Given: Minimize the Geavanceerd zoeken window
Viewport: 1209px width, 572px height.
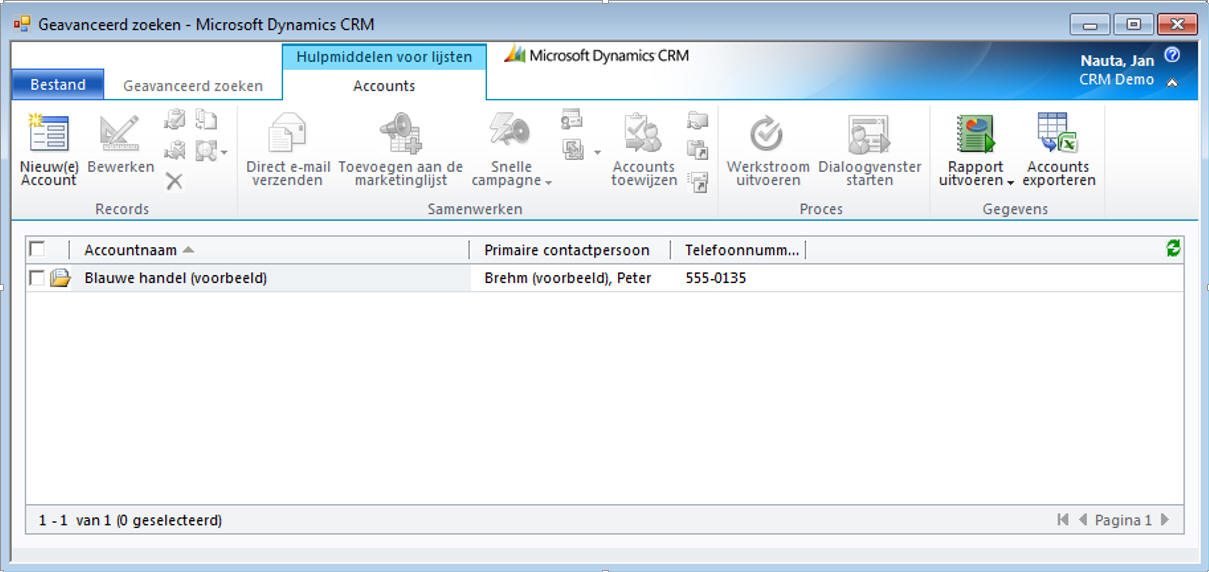Looking at the screenshot, I should (x=1090, y=24).
